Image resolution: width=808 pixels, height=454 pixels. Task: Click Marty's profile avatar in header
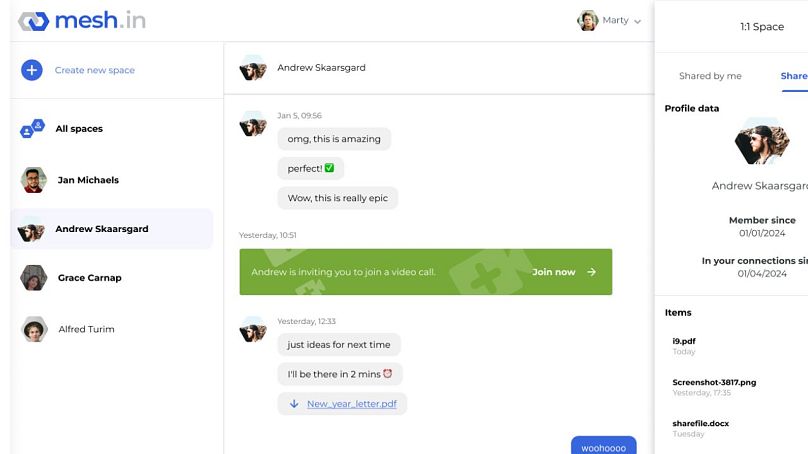[x=588, y=21]
